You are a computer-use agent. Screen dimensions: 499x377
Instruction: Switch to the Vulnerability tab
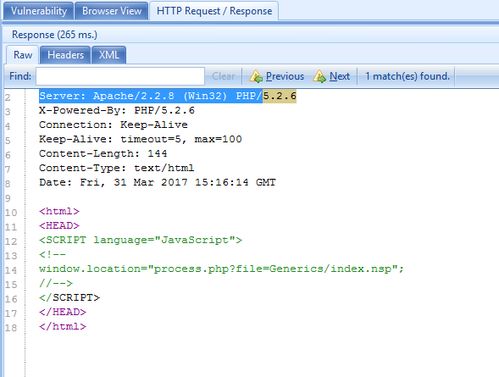(39, 11)
